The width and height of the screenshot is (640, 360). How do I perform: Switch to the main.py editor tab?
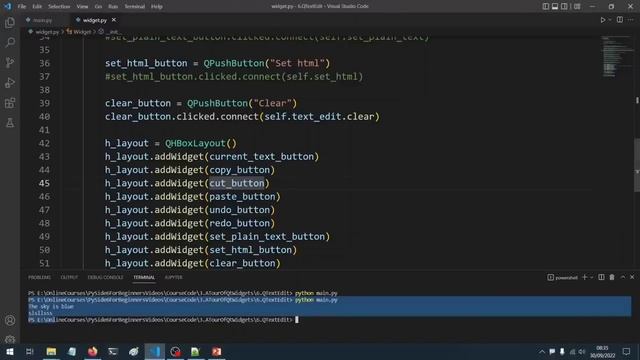click(42, 20)
